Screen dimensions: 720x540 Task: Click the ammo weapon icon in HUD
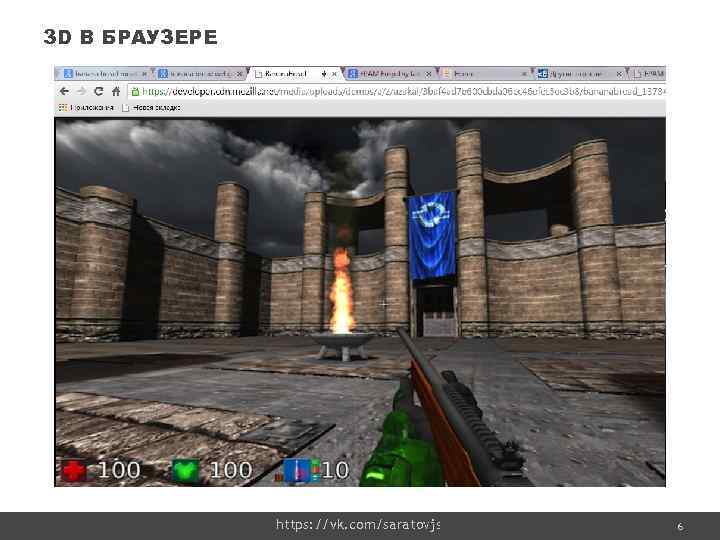point(298,471)
